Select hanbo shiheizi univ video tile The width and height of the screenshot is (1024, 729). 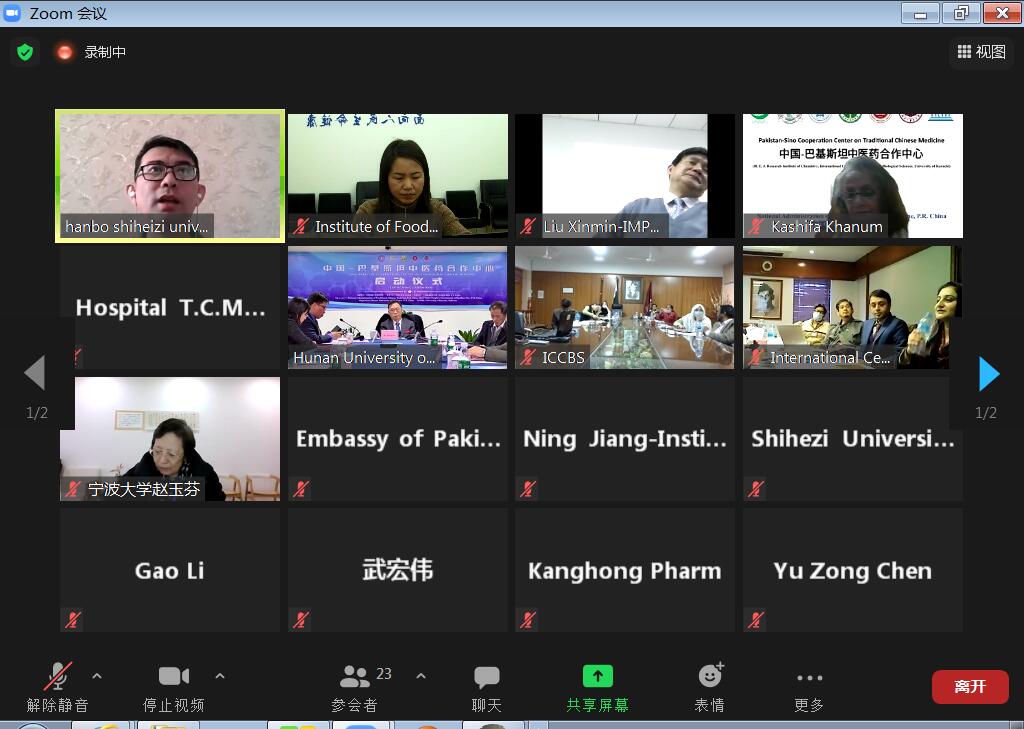click(x=170, y=176)
